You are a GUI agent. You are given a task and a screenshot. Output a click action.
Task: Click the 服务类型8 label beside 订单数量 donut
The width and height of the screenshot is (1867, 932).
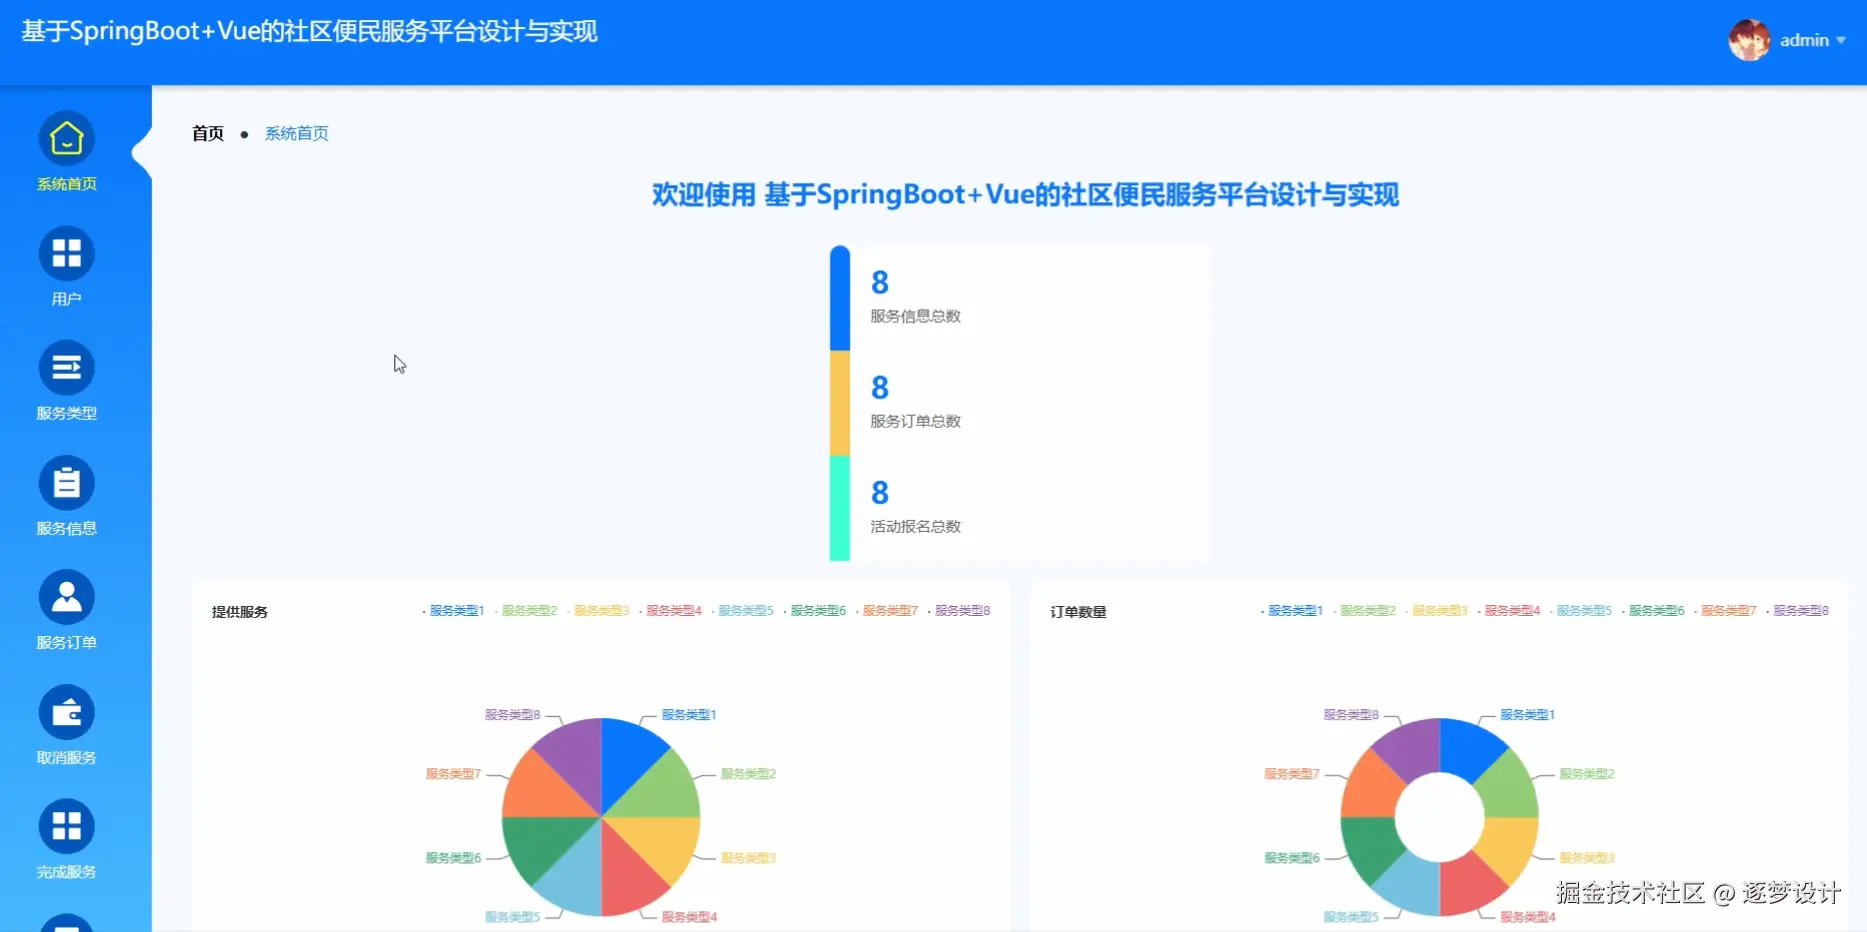point(1351,715)
